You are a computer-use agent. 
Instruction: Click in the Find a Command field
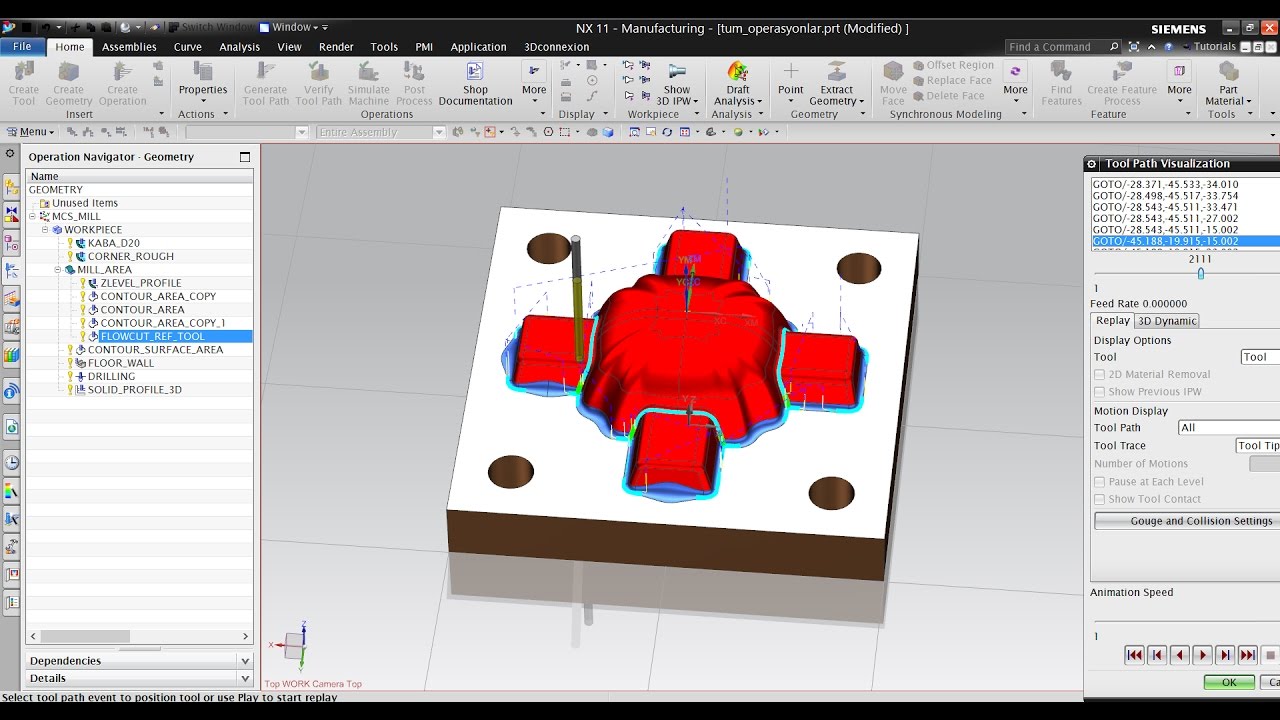[1056, 47]
